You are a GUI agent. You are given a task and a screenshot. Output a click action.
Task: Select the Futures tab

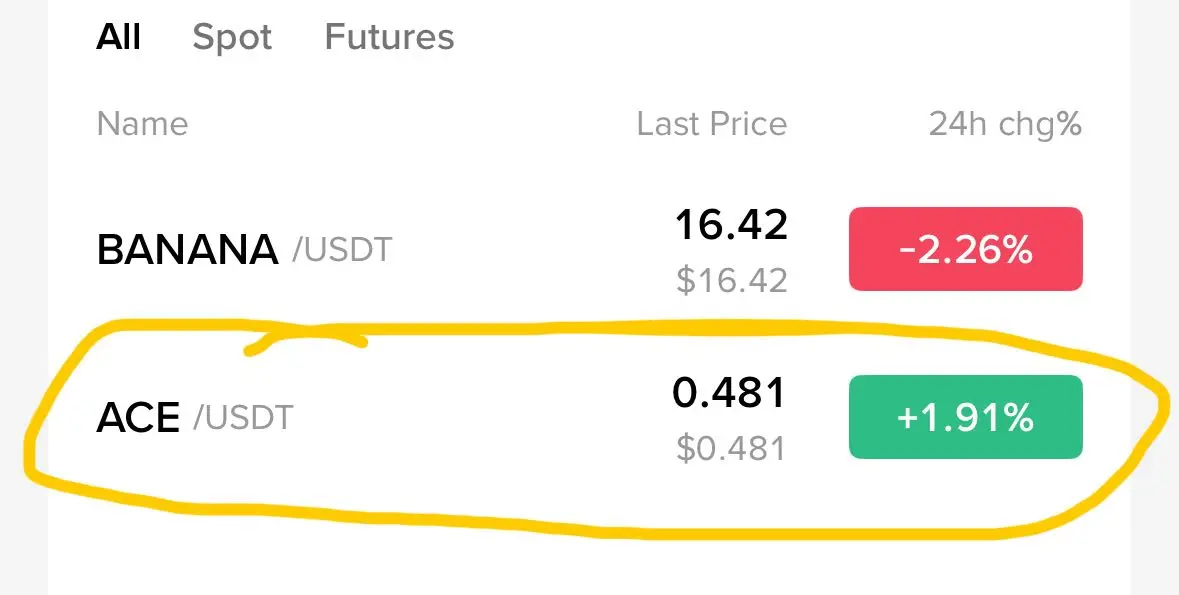pos(389,37)
